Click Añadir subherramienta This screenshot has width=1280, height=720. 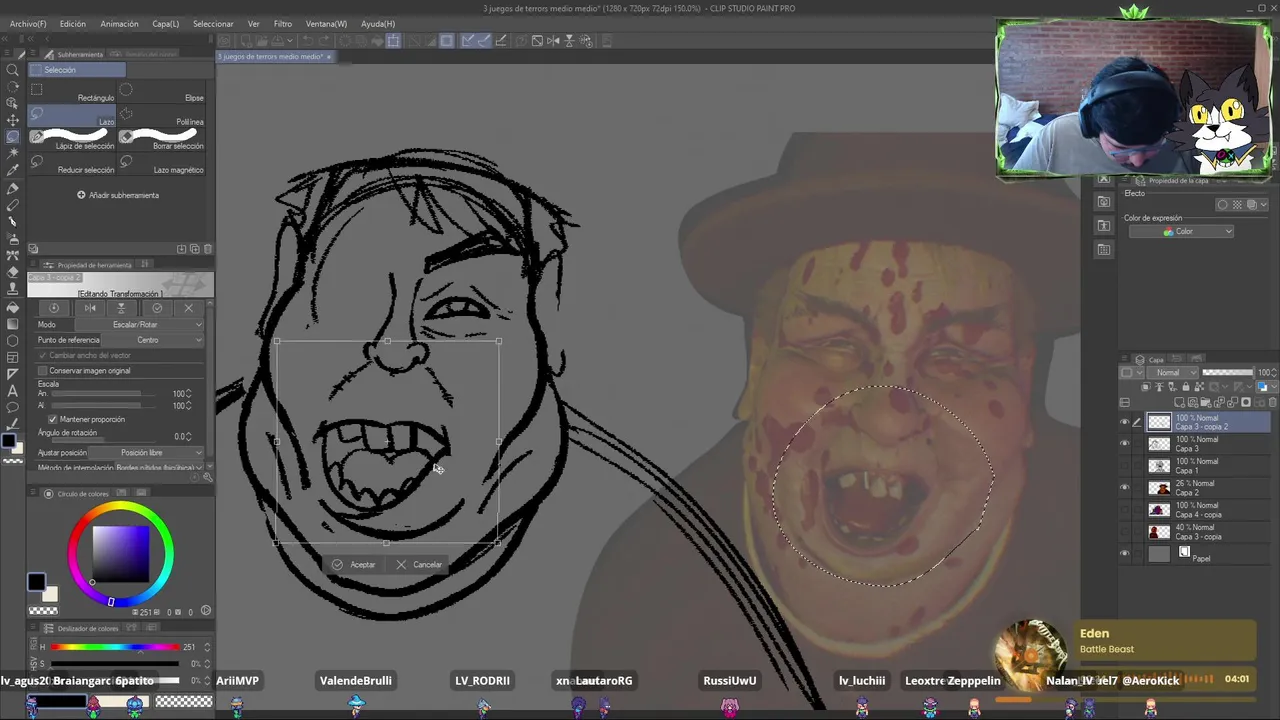pos(118,195)
